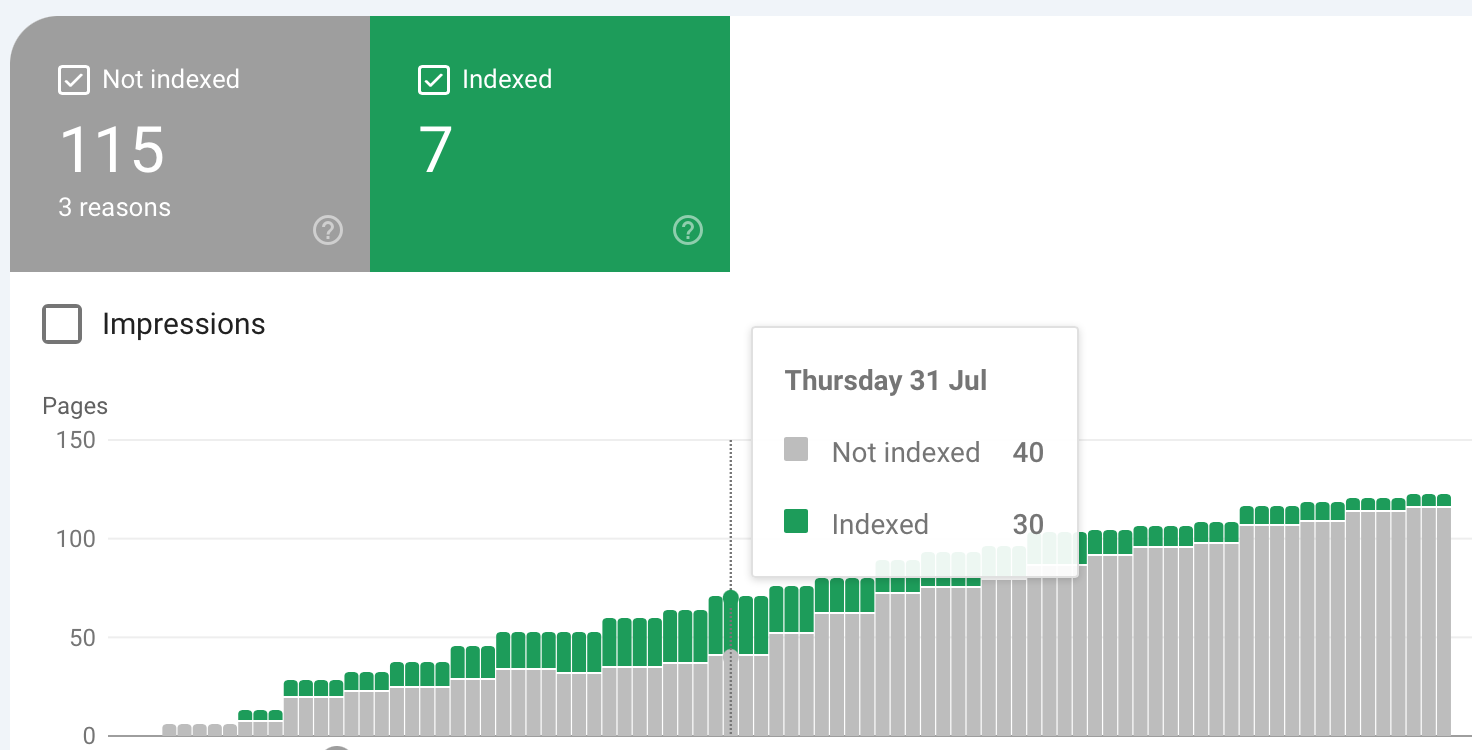Click the Thursday 31 Jul tooltip heading
Image resolution: width=1472 pixels, height=750 pixels.
point(886,380)
